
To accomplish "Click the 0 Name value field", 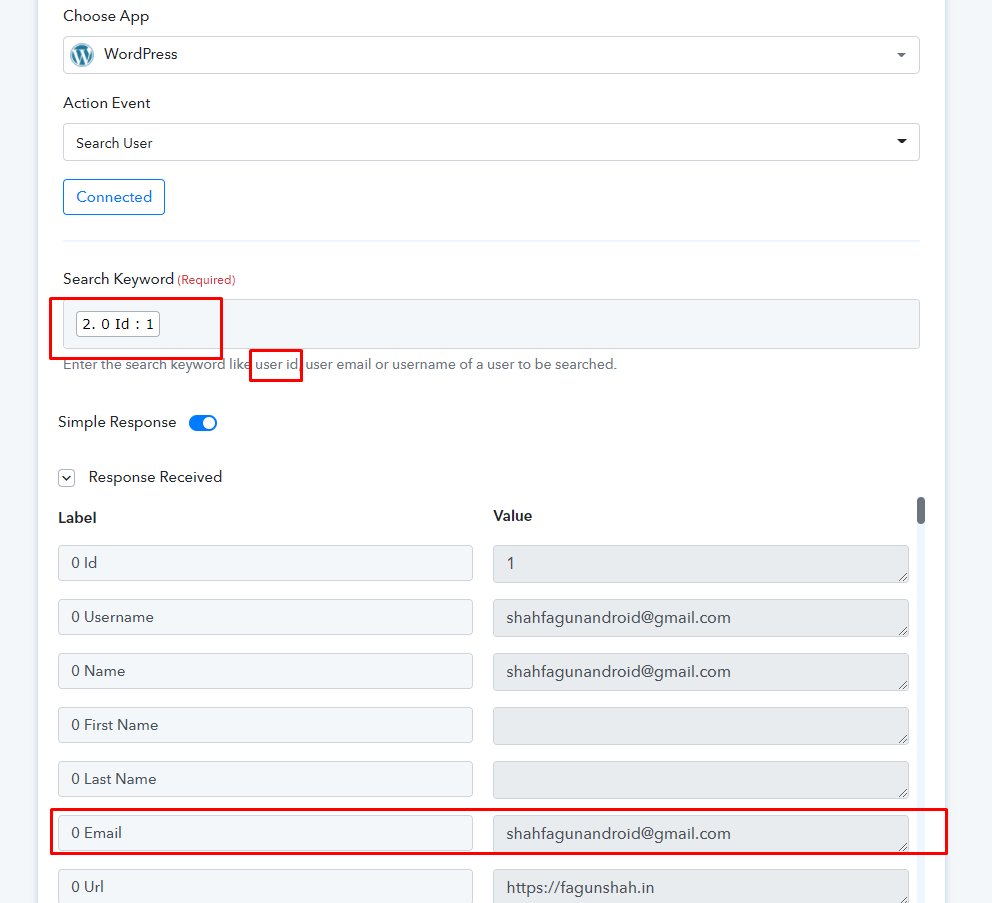I will point(700,672).
